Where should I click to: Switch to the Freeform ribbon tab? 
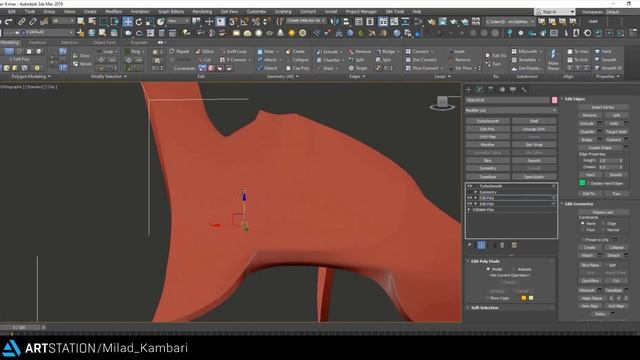click(x=38, y=42)
